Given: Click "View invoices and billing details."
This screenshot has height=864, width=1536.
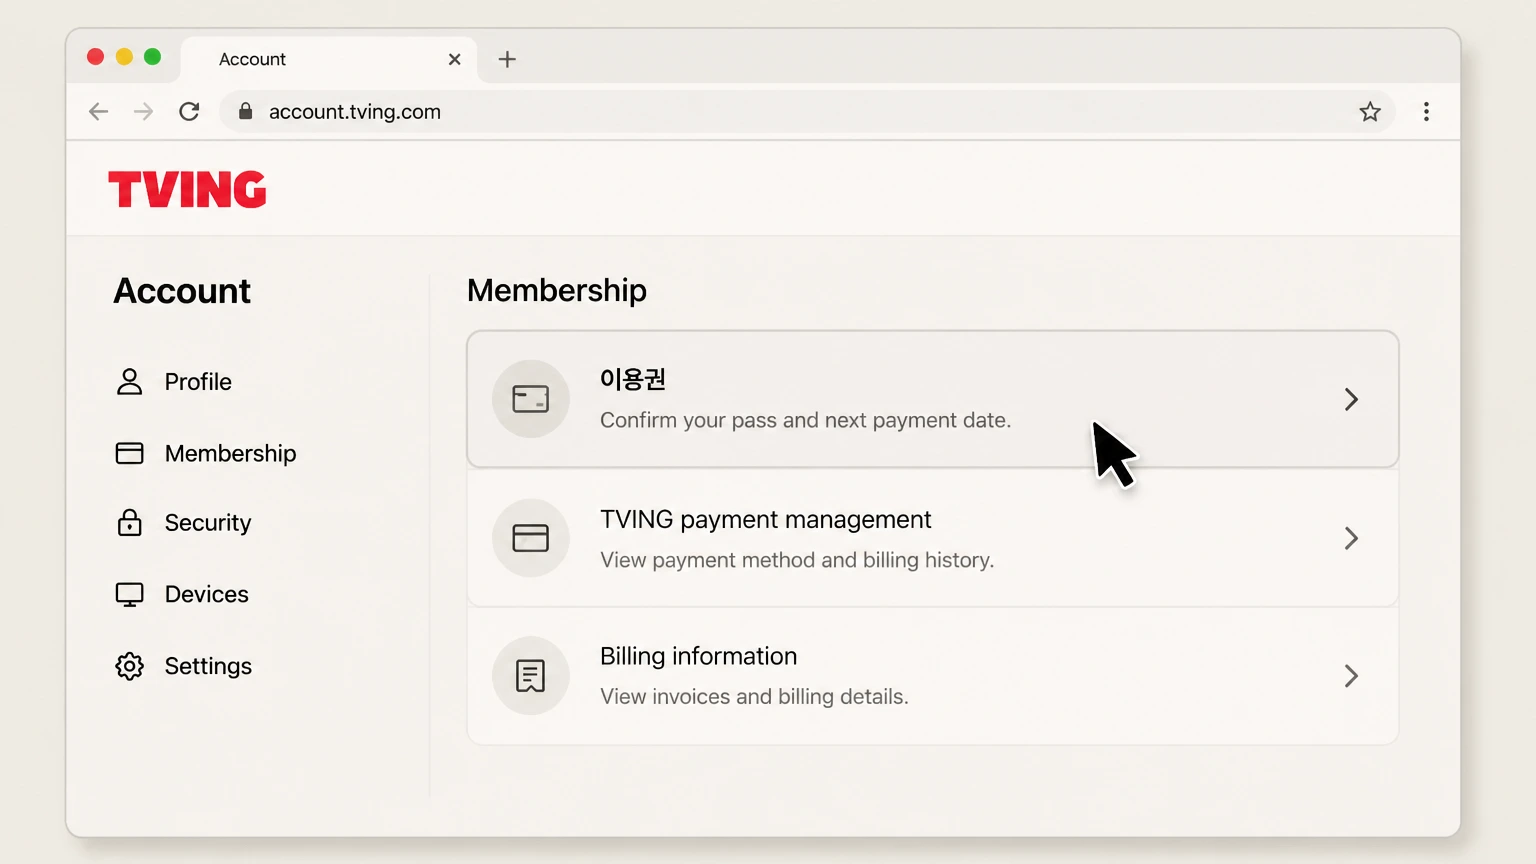Looking at the screenshot, I should pos(754,696).
